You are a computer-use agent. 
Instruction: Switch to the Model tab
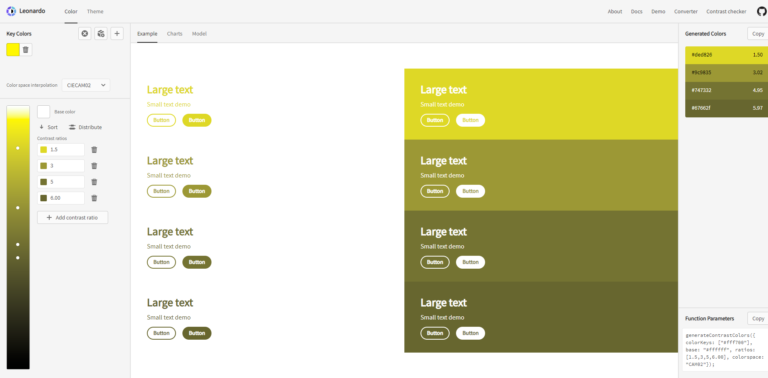199,34
